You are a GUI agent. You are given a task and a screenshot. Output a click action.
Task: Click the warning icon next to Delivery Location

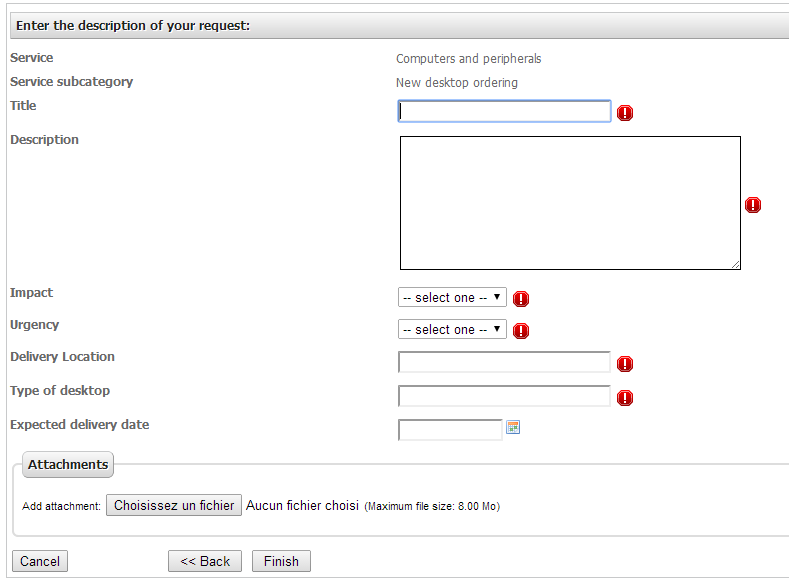pyautogui.click(x=625, y=364)
